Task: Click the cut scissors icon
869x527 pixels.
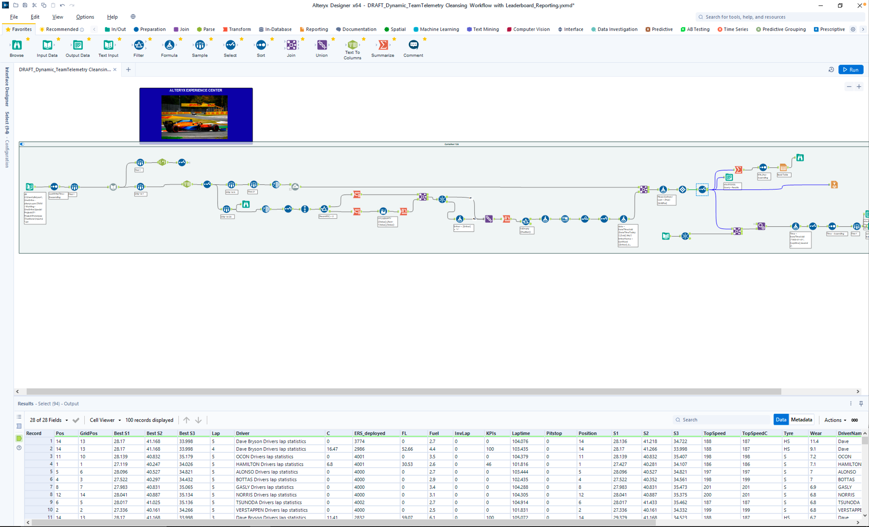Action: (34, 5)
